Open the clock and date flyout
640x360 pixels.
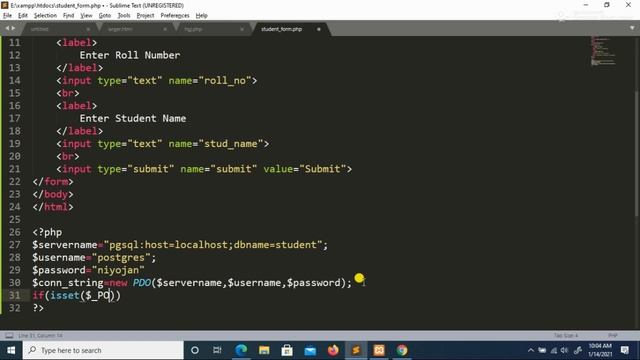[x=600, y=350]
